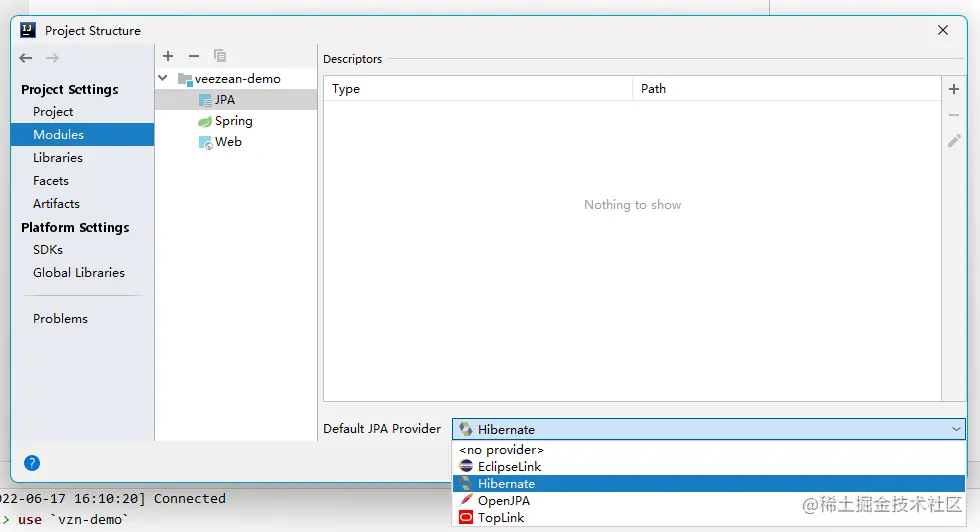Click the remove descriptor minus icon

coord(954,115)
